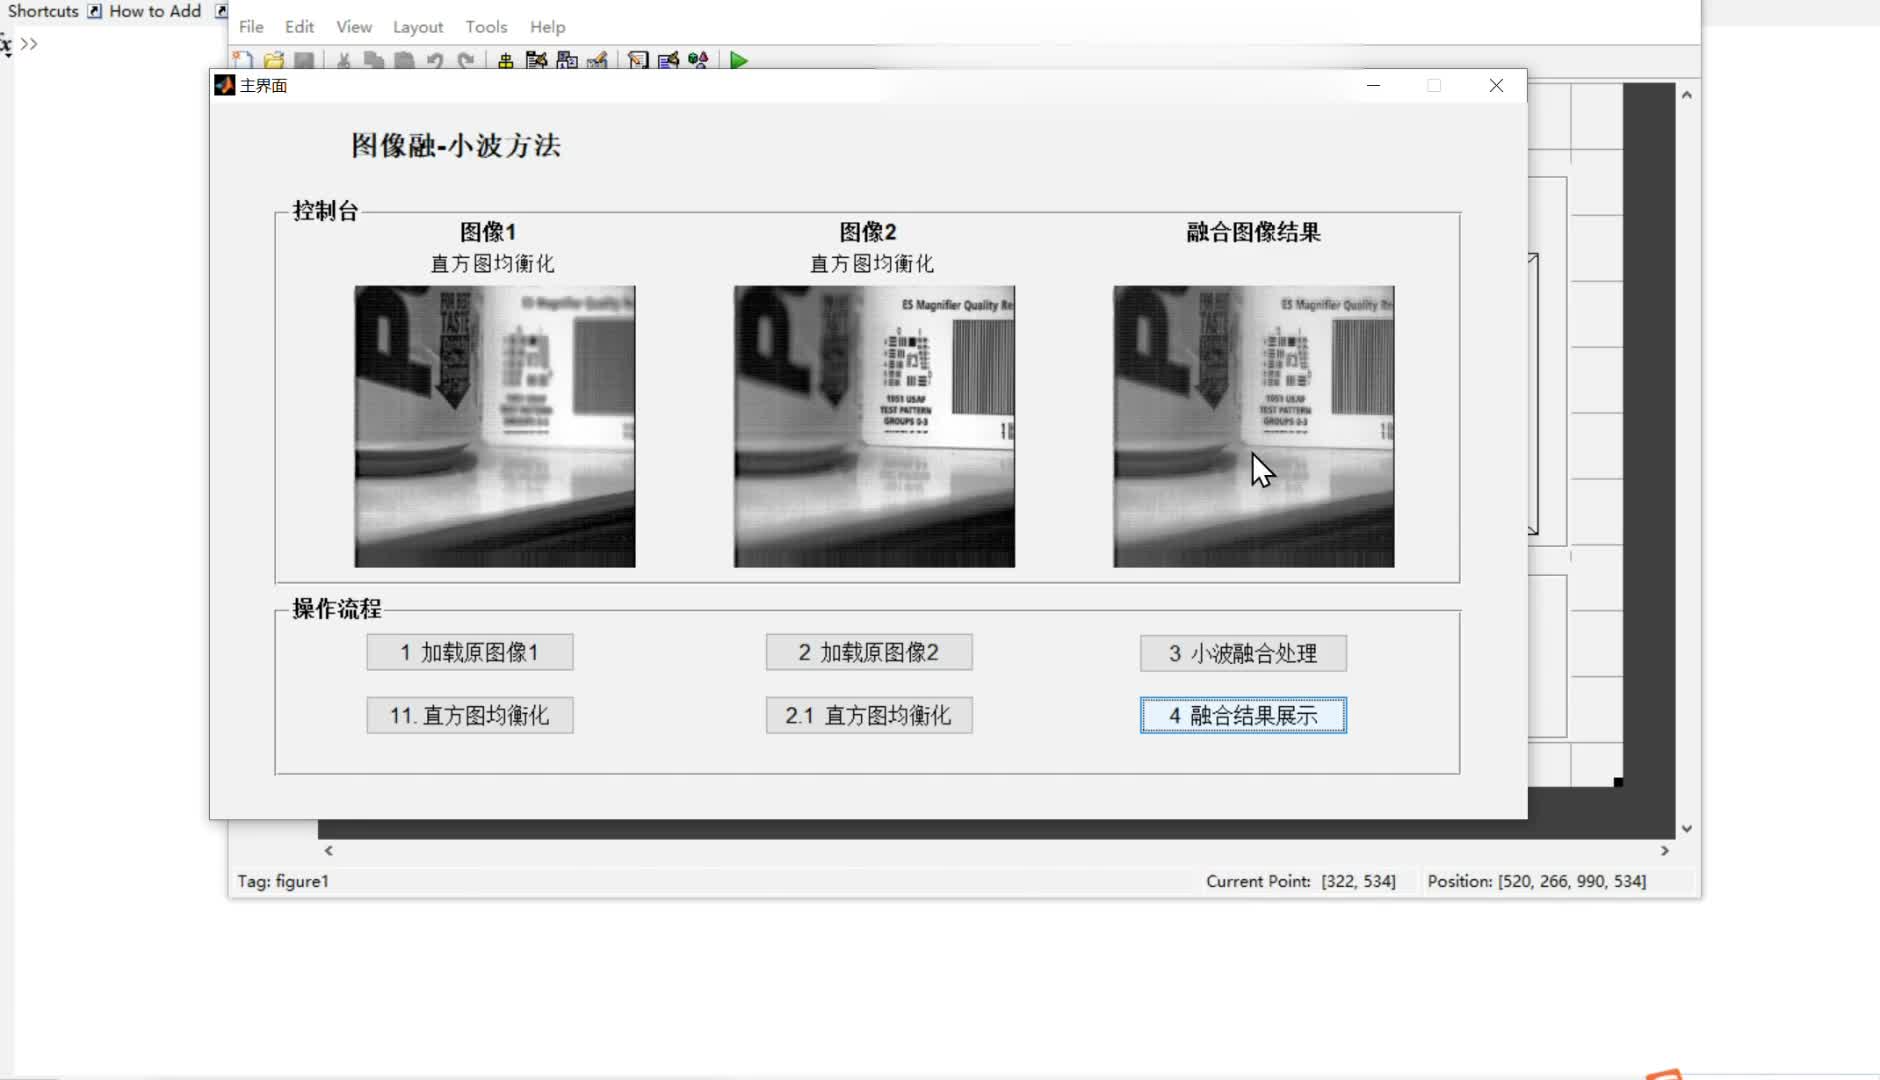This screenshot has width=1880, height=1080.
Task: Open the Property Inspector icon
Action: (668, 61)
